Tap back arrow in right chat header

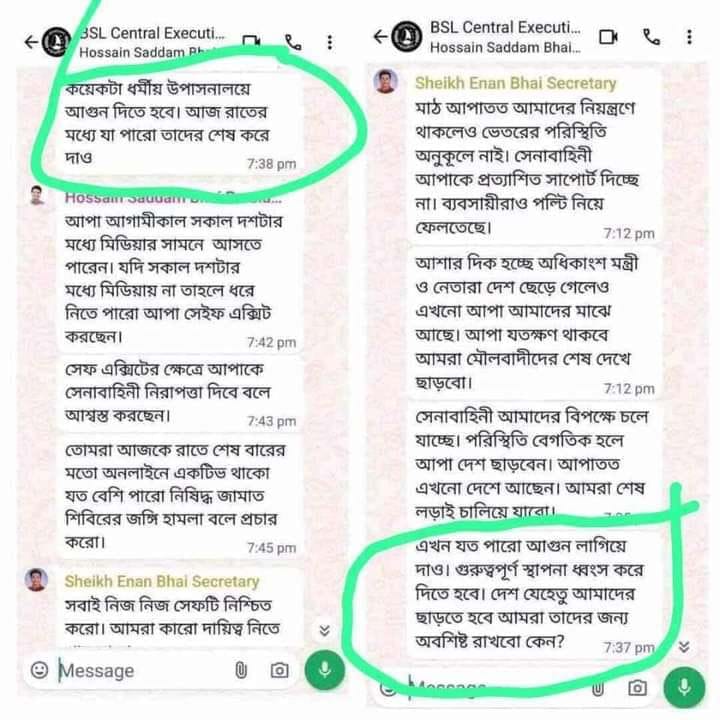(381, 36)
